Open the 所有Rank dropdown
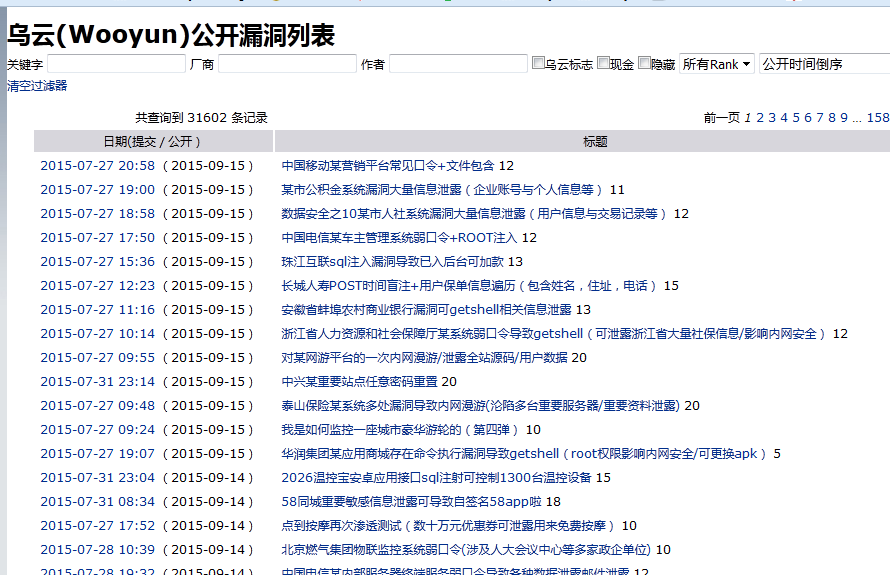The width and height of the screenshot is (890, 575). [717, 64]
